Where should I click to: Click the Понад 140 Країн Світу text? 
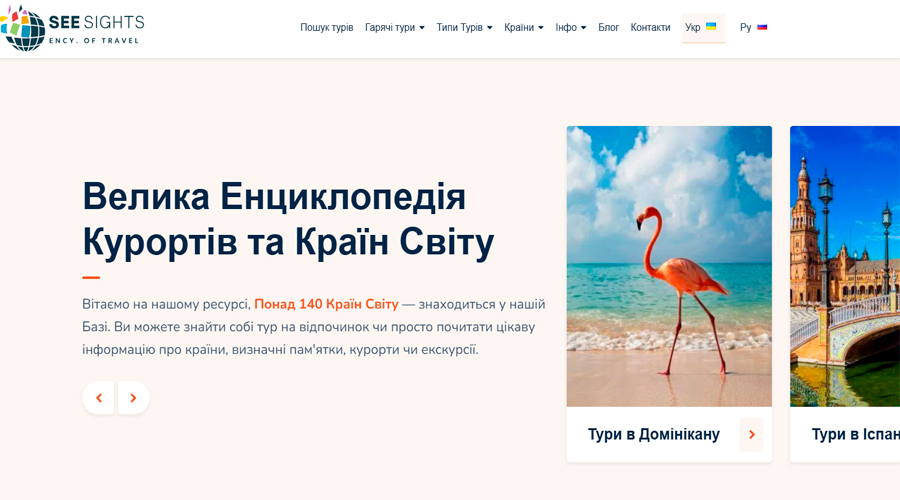click(x=326, y=304)
